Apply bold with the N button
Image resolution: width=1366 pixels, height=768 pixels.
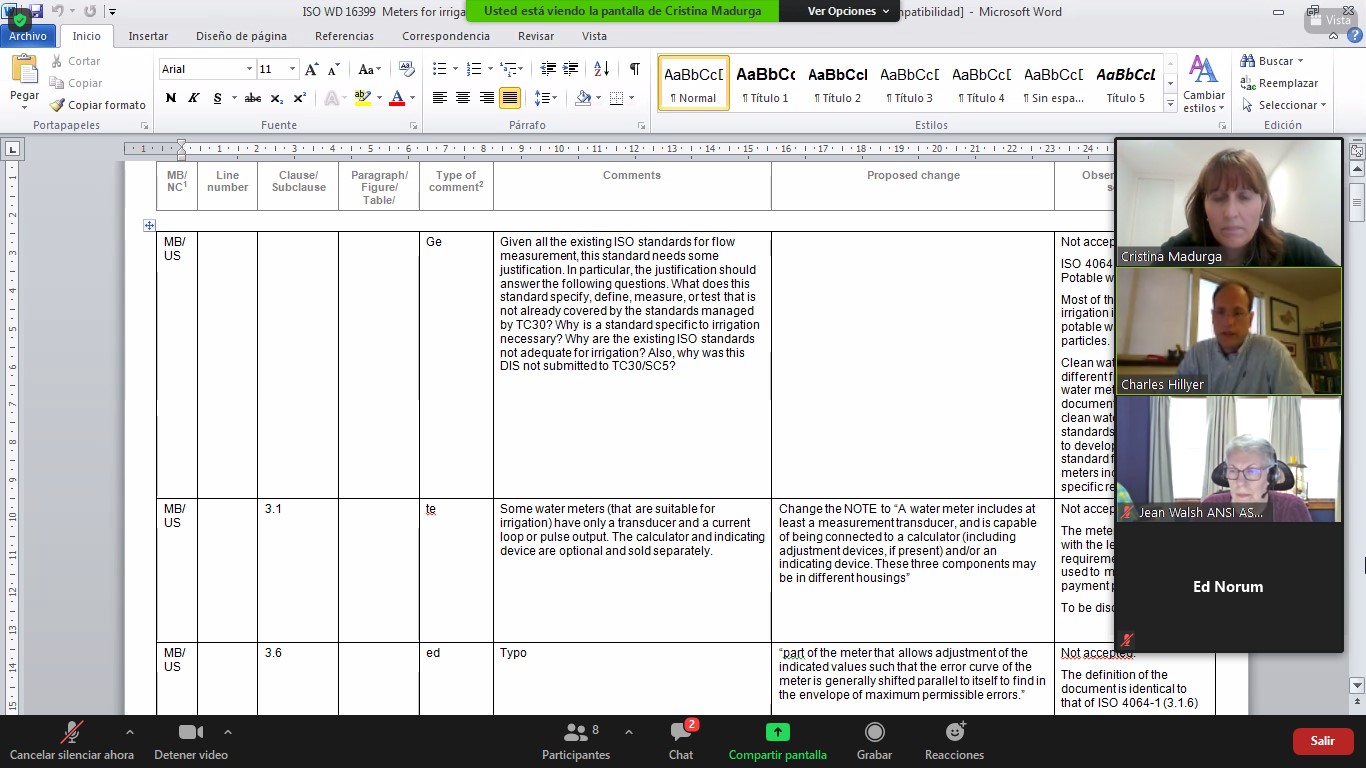point(171,98)
